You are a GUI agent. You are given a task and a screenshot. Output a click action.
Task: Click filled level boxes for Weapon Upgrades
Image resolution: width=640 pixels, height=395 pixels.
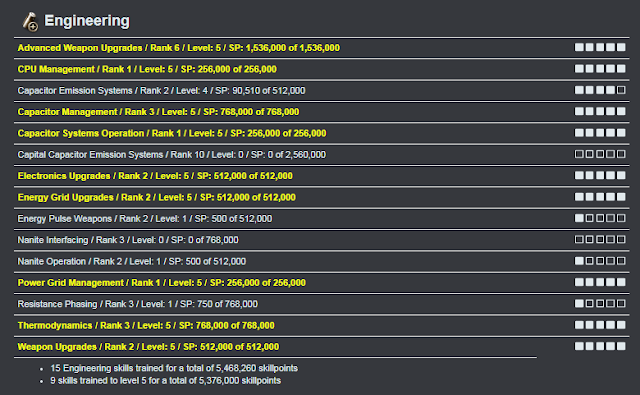[x=600, y=346]
